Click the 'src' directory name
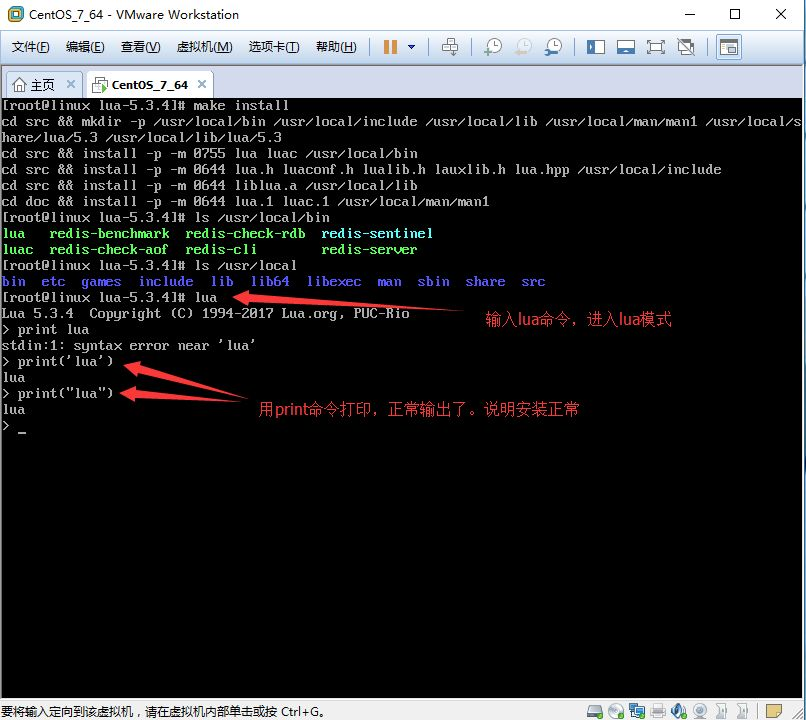The image size is (806, 720). (533, 281)
